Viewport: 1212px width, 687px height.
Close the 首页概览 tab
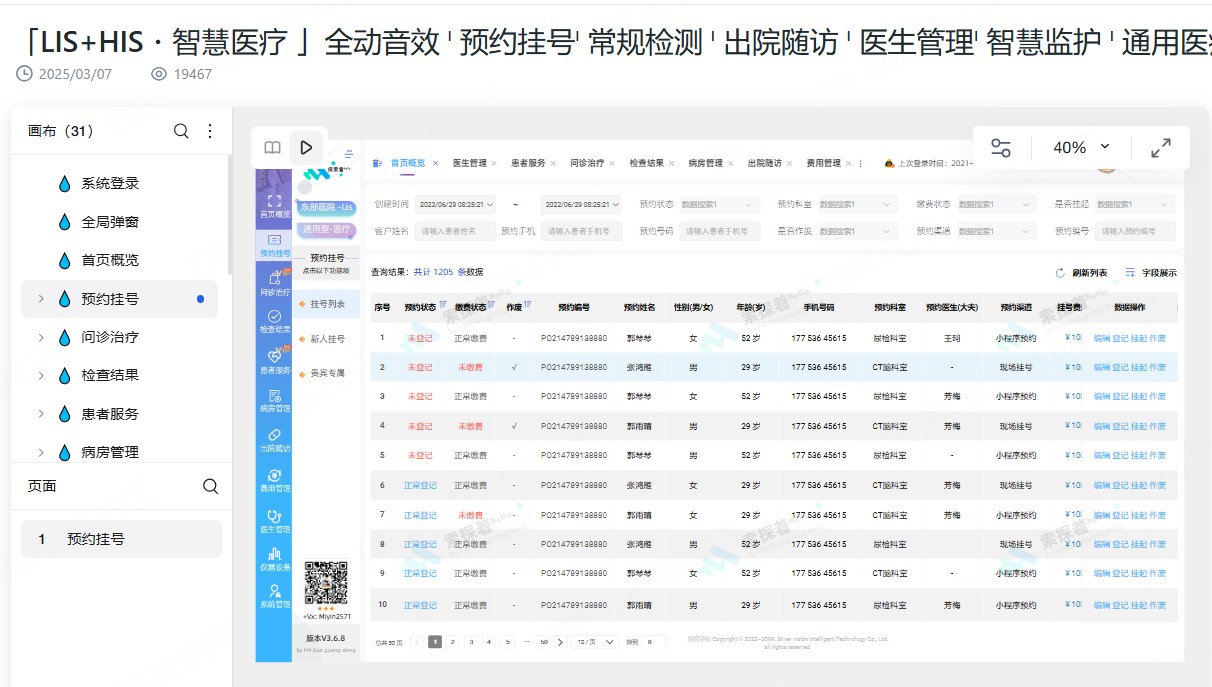pyautogui.click(x=435, y=163)
